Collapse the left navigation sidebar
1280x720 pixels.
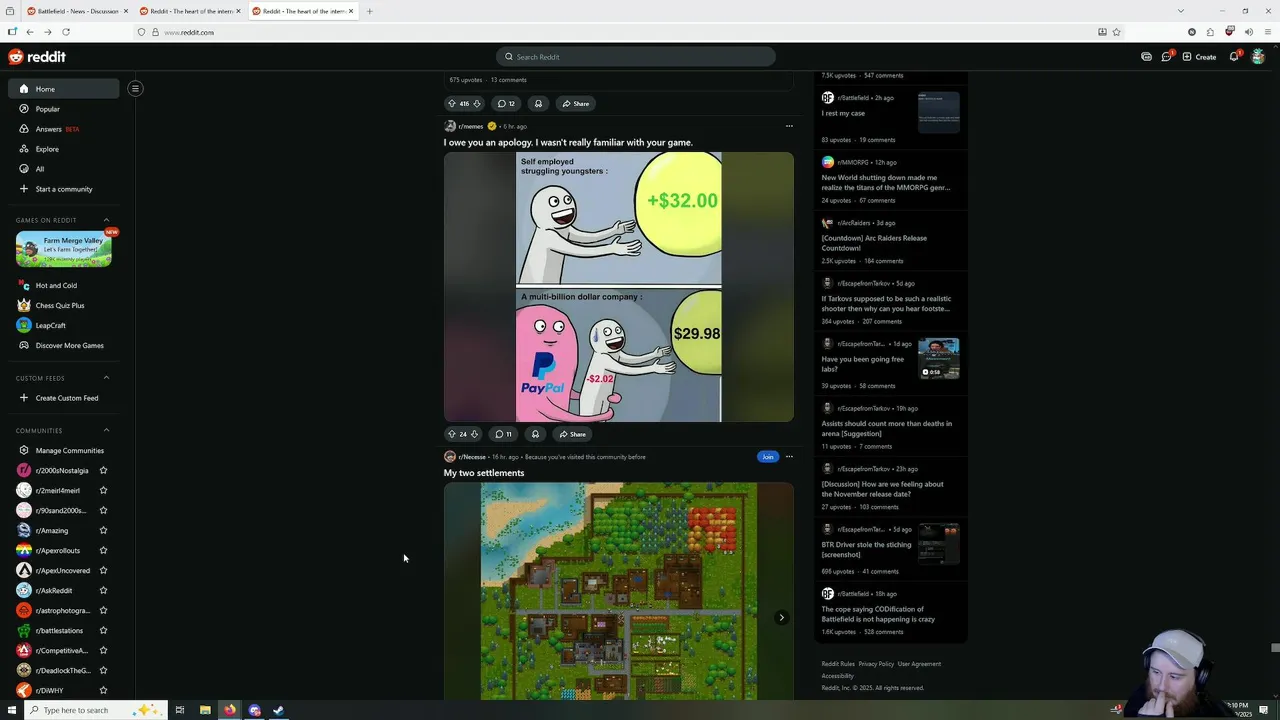pos(135,88)
